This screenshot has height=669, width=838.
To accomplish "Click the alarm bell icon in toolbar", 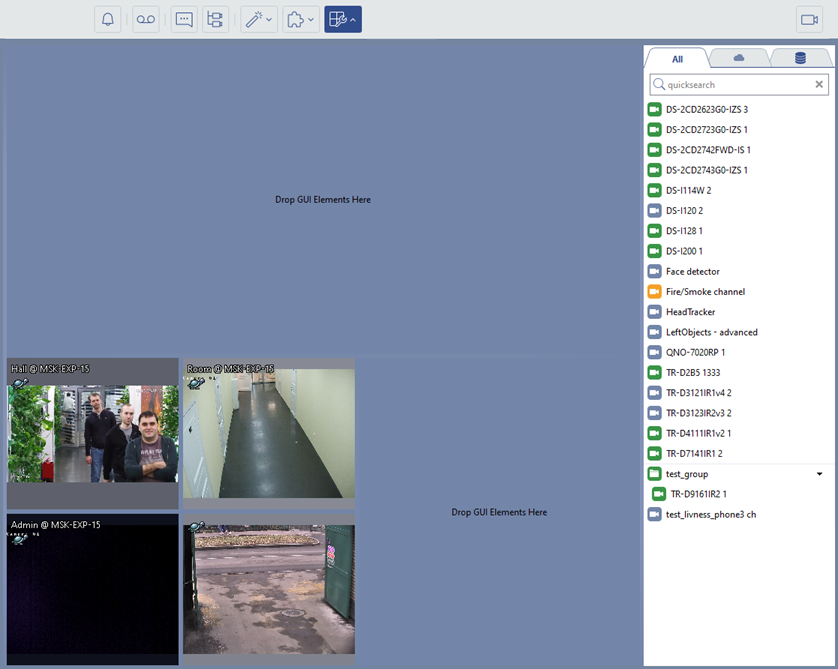I will point(108,19).
